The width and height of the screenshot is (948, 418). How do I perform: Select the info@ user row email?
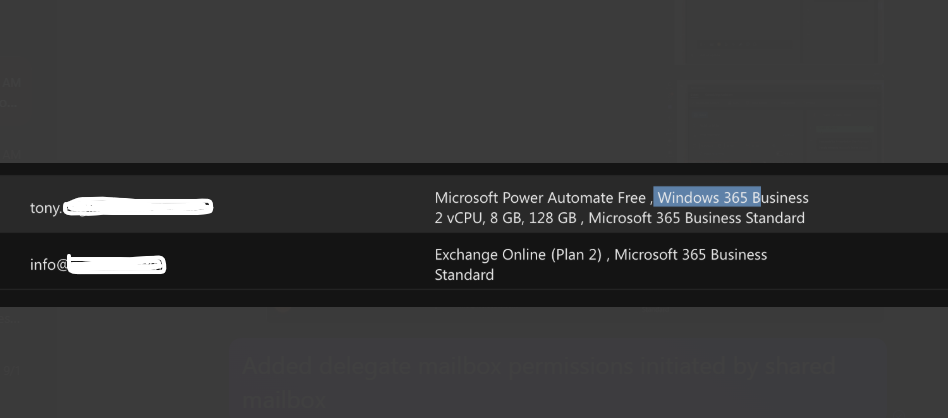[x=97, y=264]
